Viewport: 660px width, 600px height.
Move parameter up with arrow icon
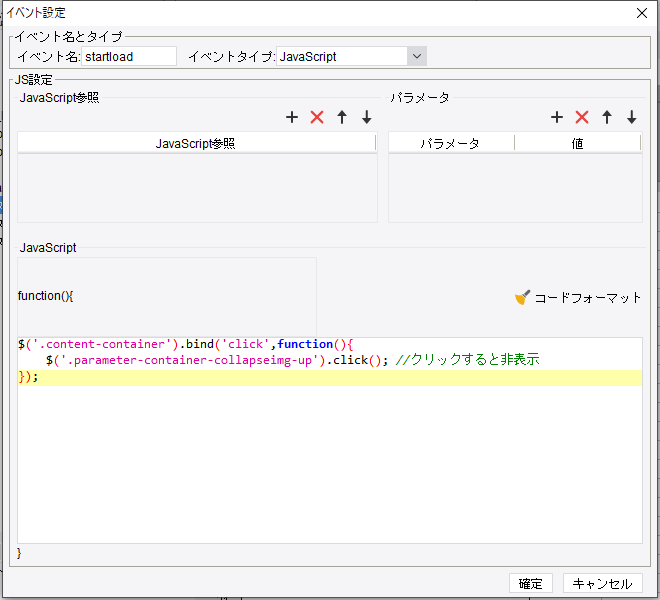coord(607,117)
